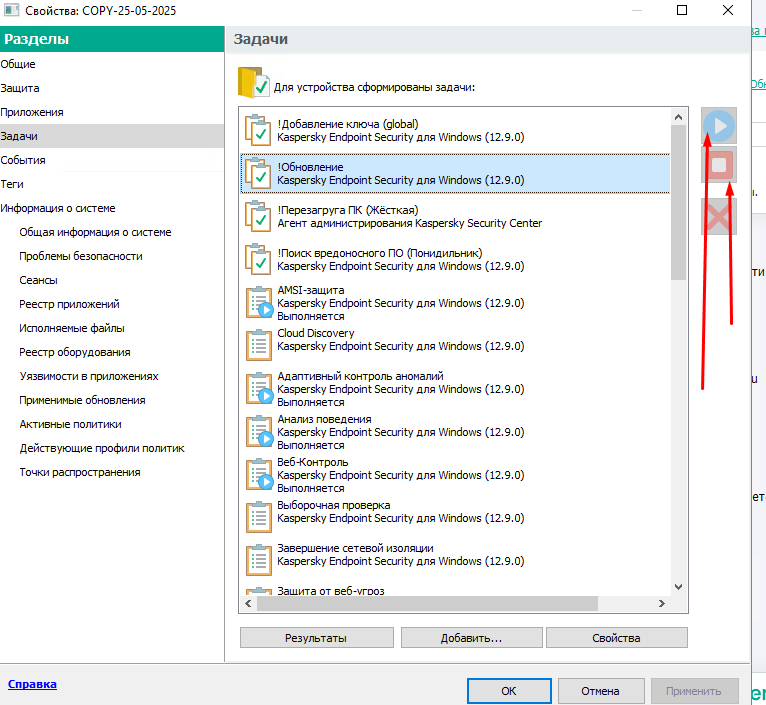Click the icon of !Поиск вредоносного ПО task
The height and width of the screenshot is (705, 766).
[x=258, y=259]
